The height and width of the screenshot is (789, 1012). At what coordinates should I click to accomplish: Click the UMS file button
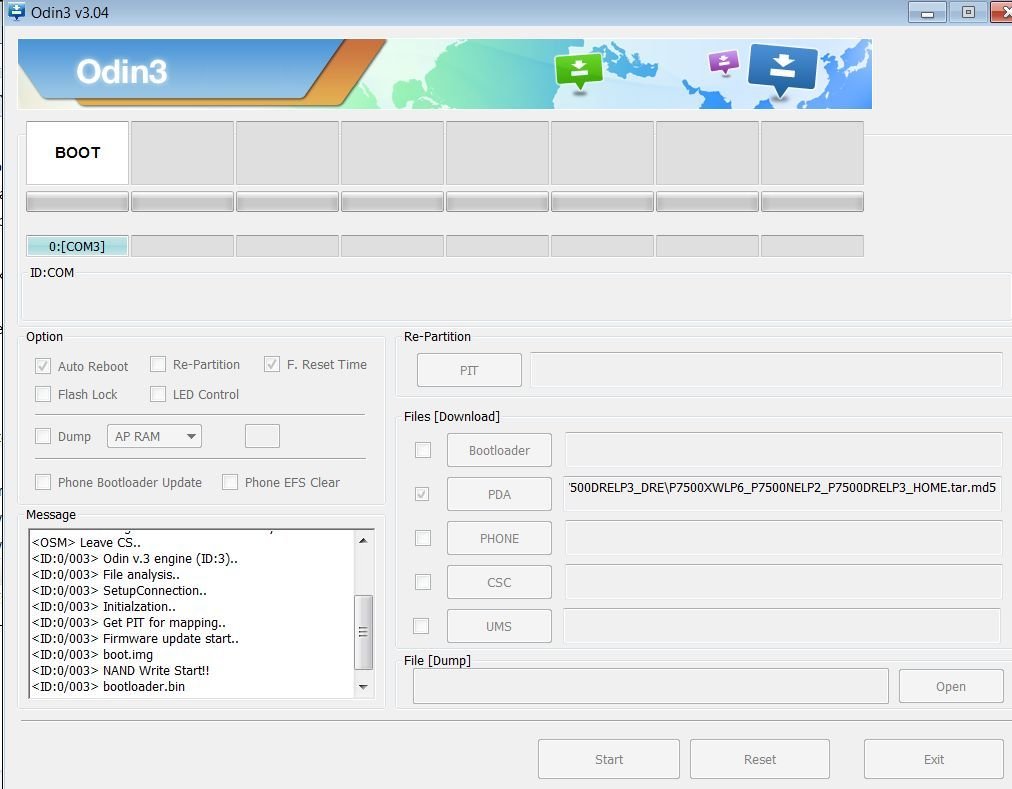point(499,626)
